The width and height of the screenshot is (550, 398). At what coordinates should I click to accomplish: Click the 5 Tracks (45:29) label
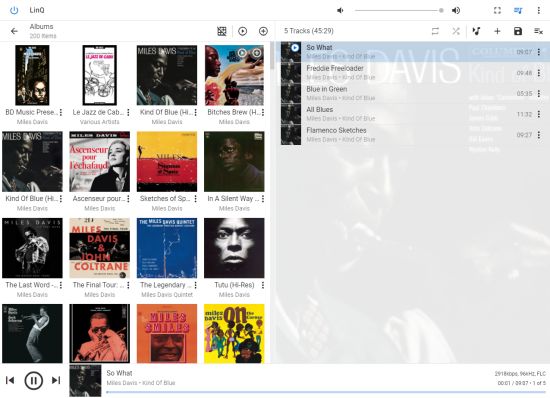pyautogui.click(x=309, y=31)
